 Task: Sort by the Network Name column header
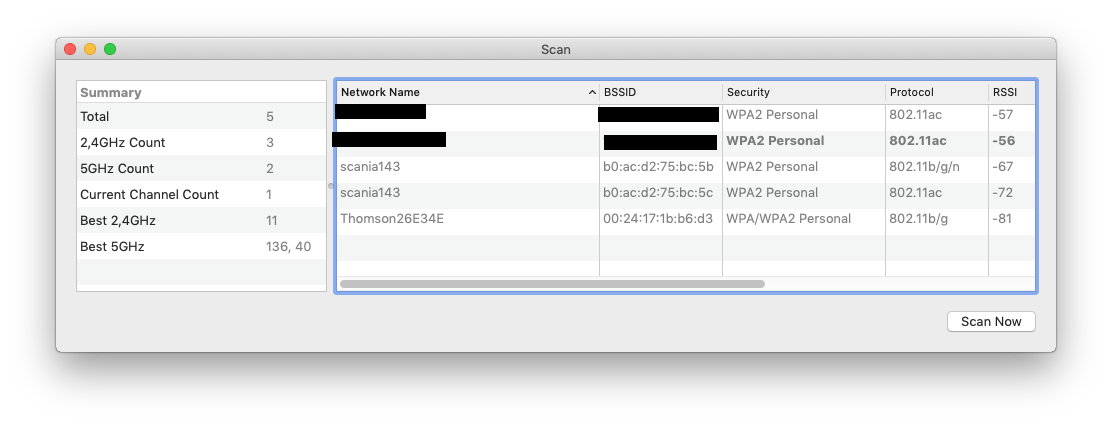tap(468, 92)
